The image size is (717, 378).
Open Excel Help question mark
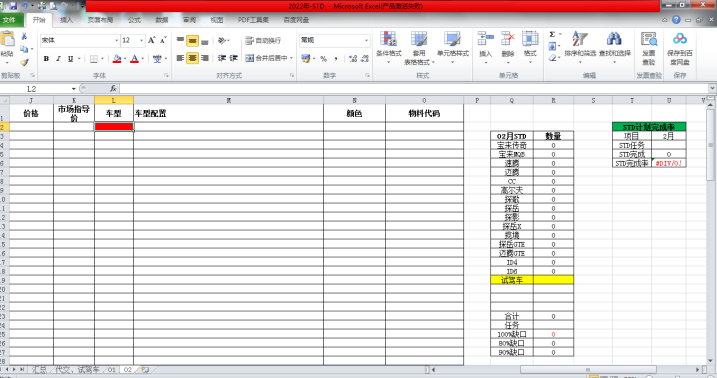pos(676,20)
